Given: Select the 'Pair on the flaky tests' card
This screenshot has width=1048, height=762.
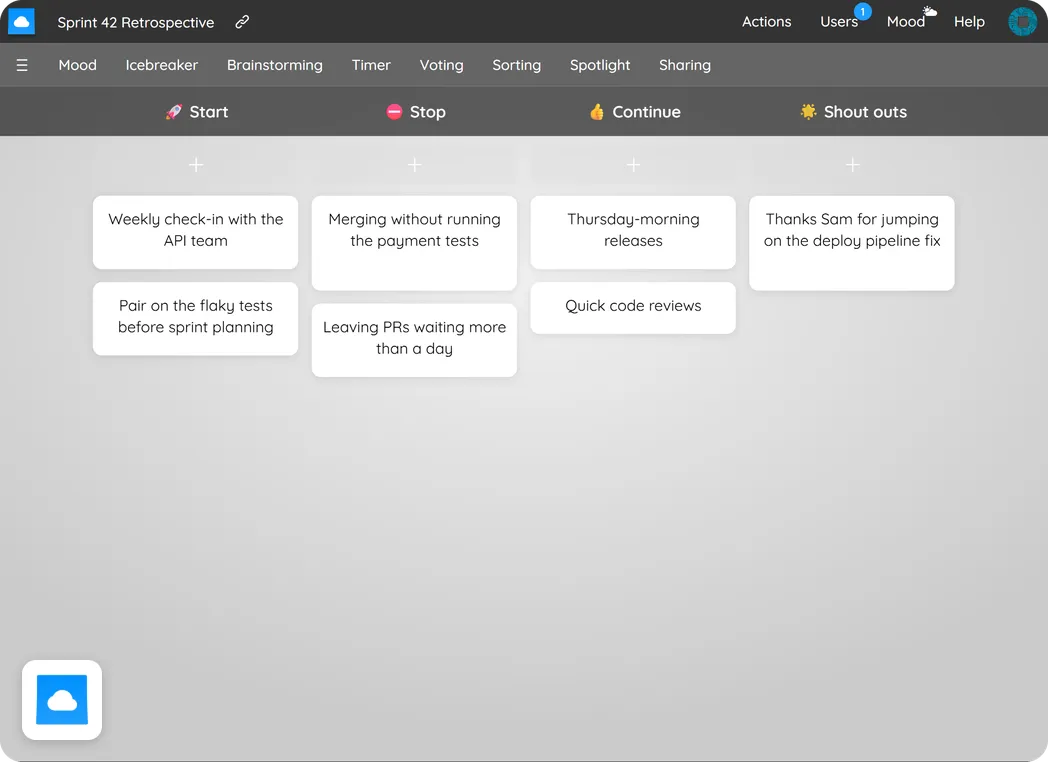Looking at the screenshot, I should click(x=196, y=318).
